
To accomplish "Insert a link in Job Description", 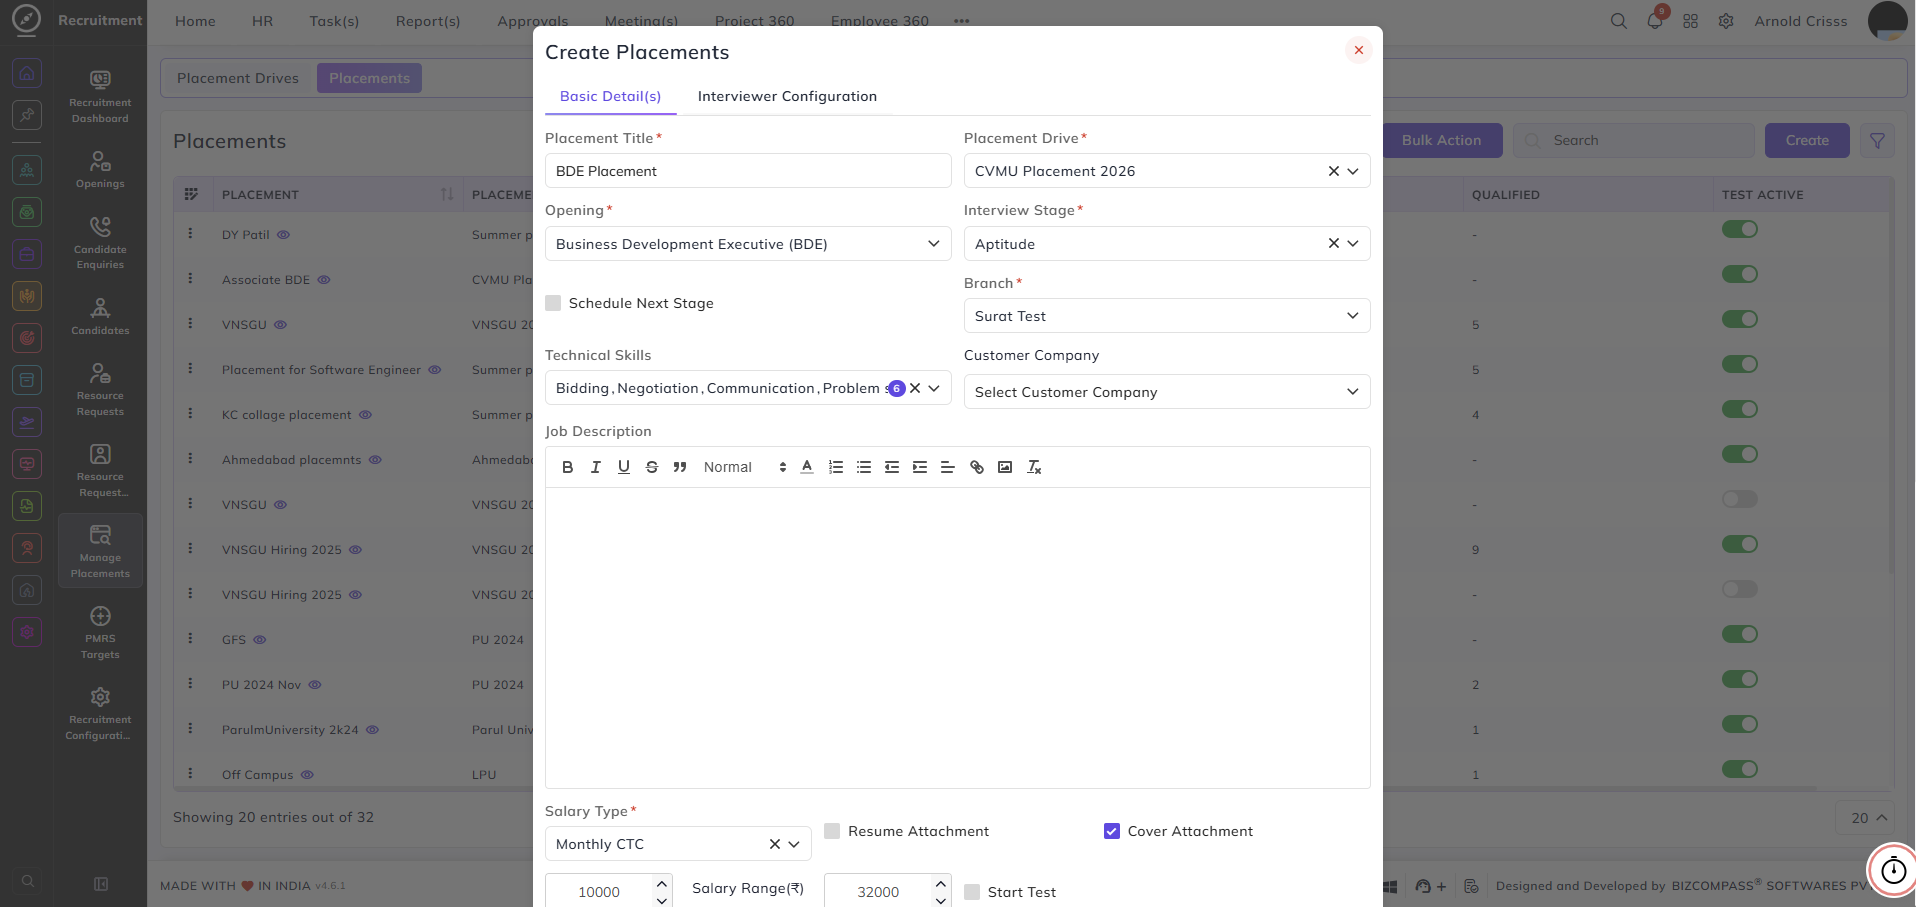I will tap(977, 467).
